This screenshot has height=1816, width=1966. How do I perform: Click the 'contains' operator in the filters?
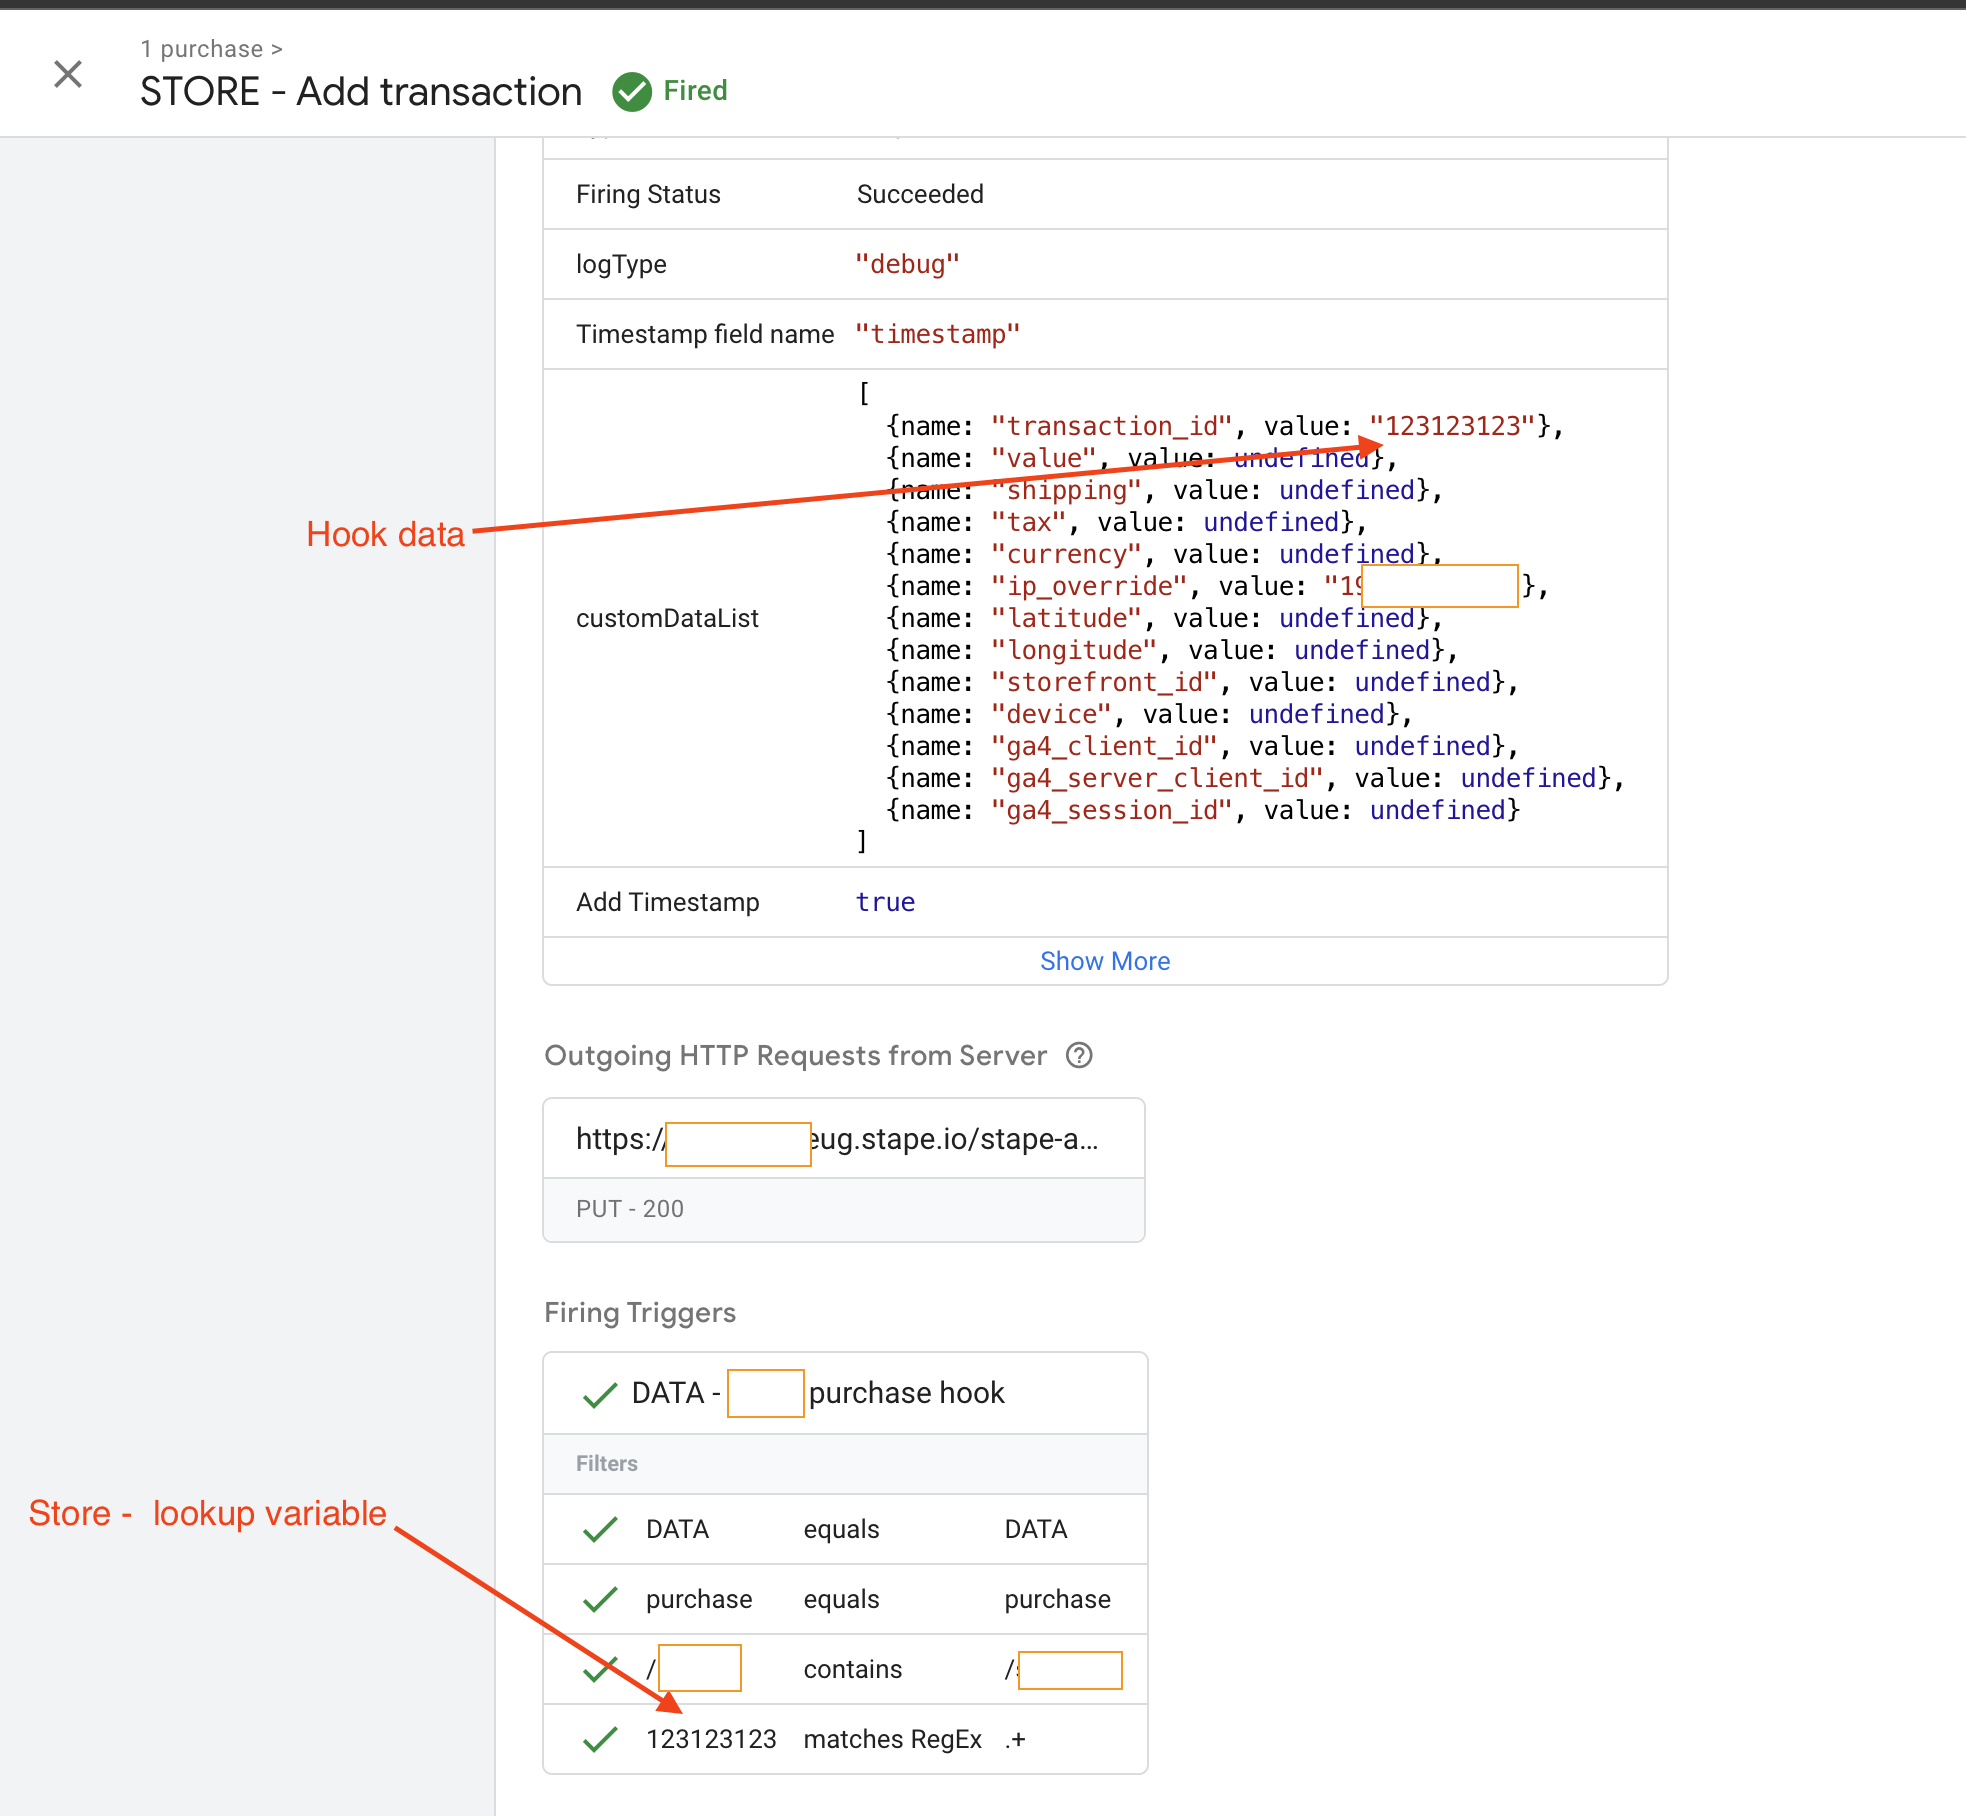coord(853,1669)
